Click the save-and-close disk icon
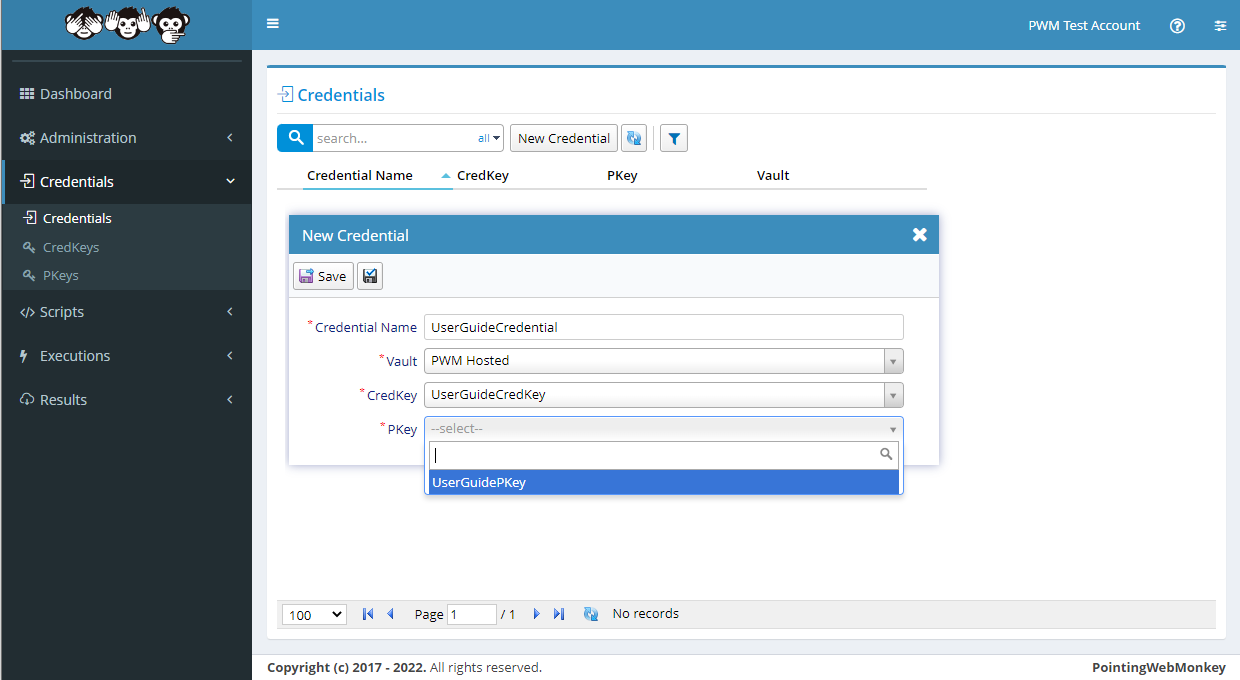 (370, 276)
